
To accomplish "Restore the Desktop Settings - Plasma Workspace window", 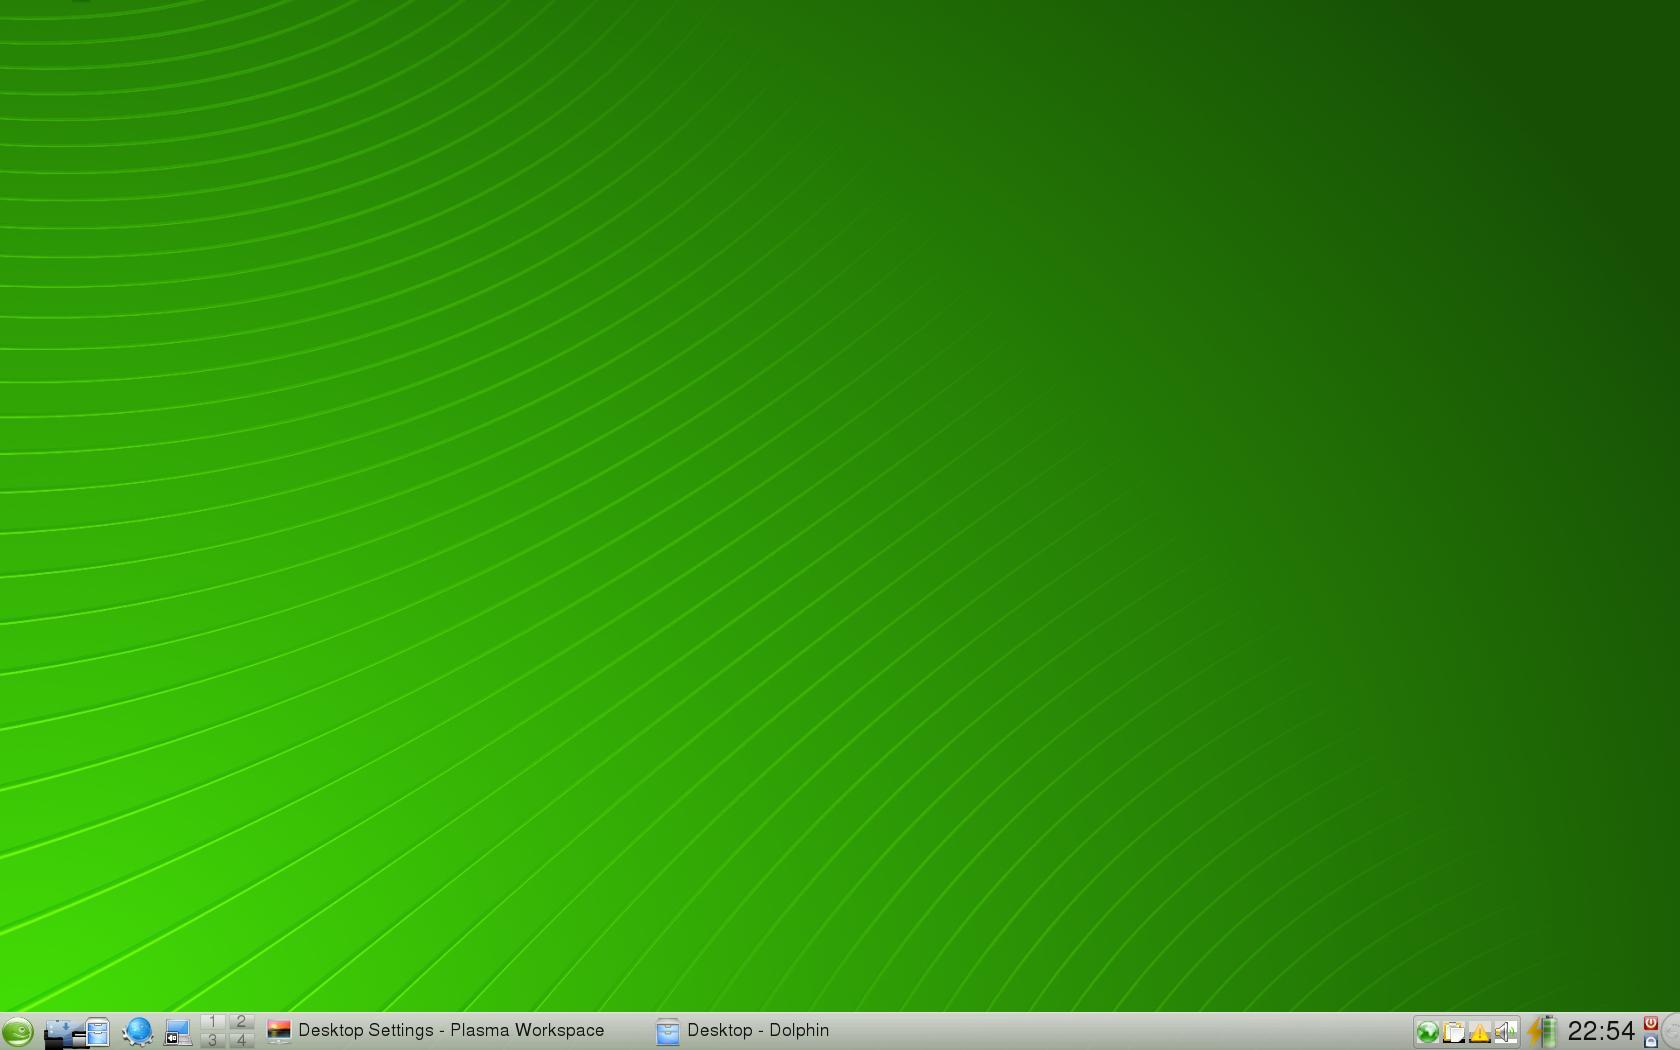I will pyautogui.click(x=454, y=1031).
